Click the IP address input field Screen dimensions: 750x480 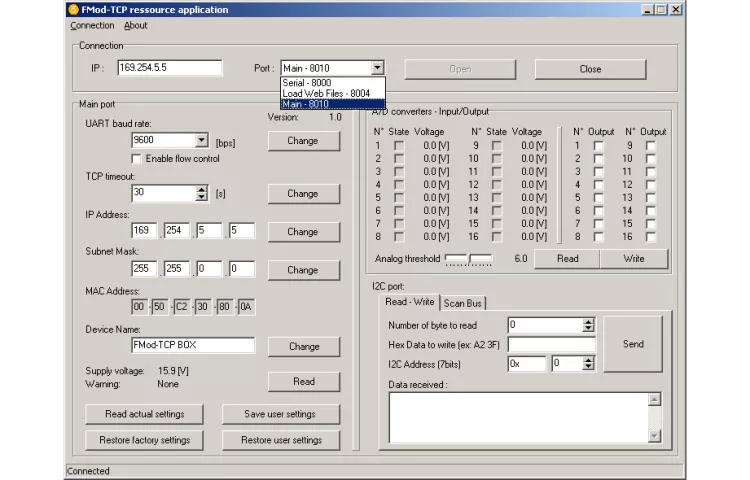[x=169, y=68]
